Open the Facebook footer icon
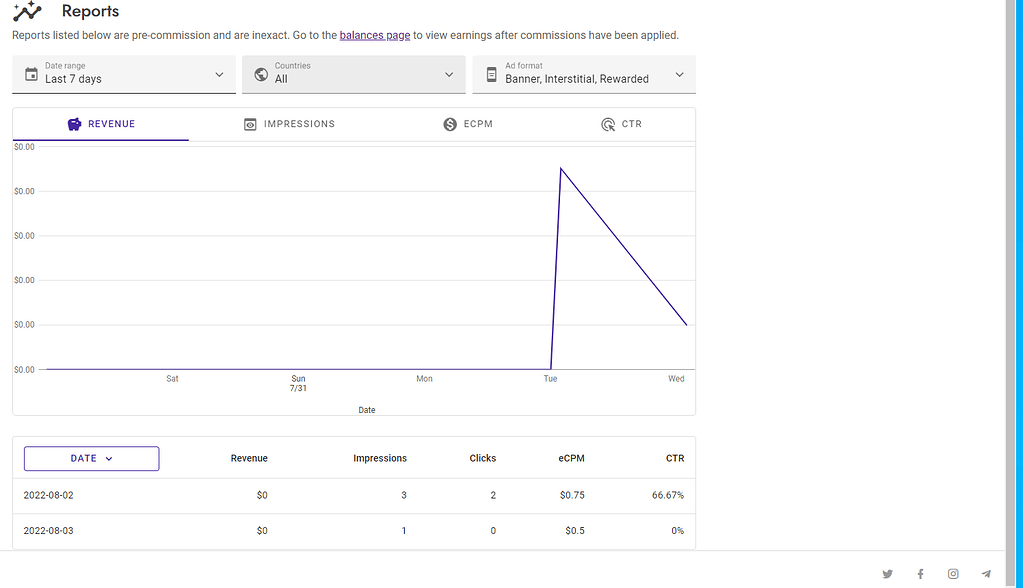 tap(920, 574)
